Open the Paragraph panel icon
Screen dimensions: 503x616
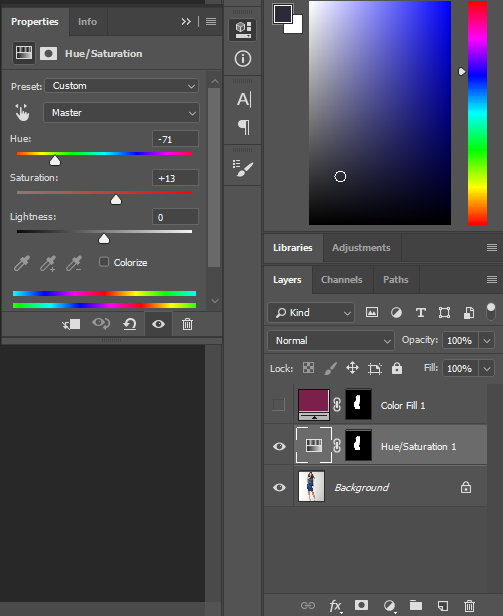click(244, 127)
